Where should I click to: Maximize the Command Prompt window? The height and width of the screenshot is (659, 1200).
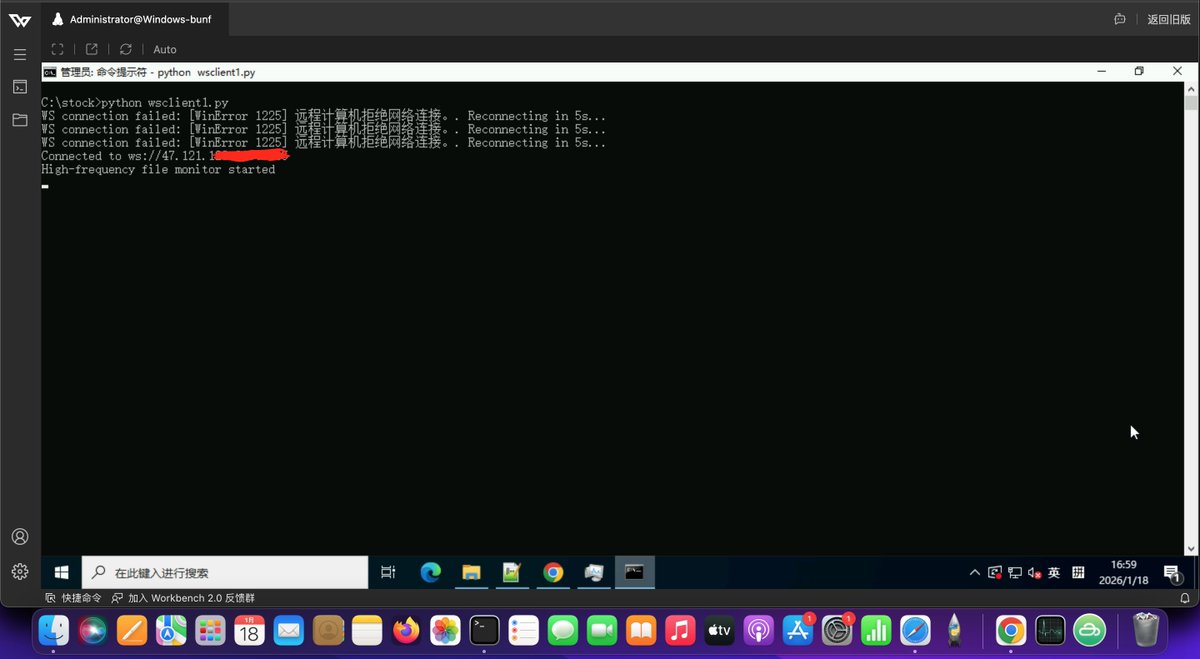point(1139,71)
